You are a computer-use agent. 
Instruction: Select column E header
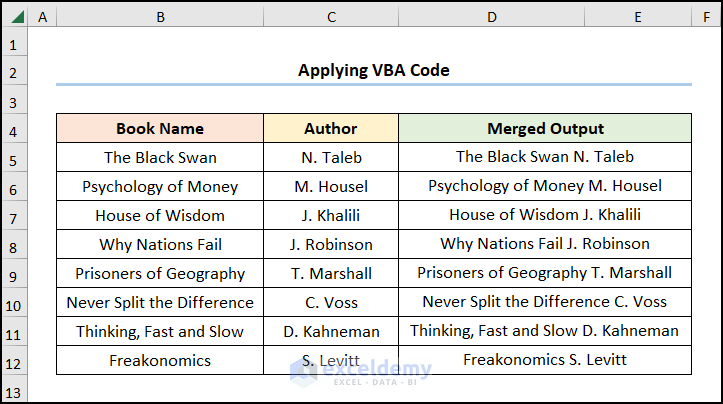[x=637, y=17]
